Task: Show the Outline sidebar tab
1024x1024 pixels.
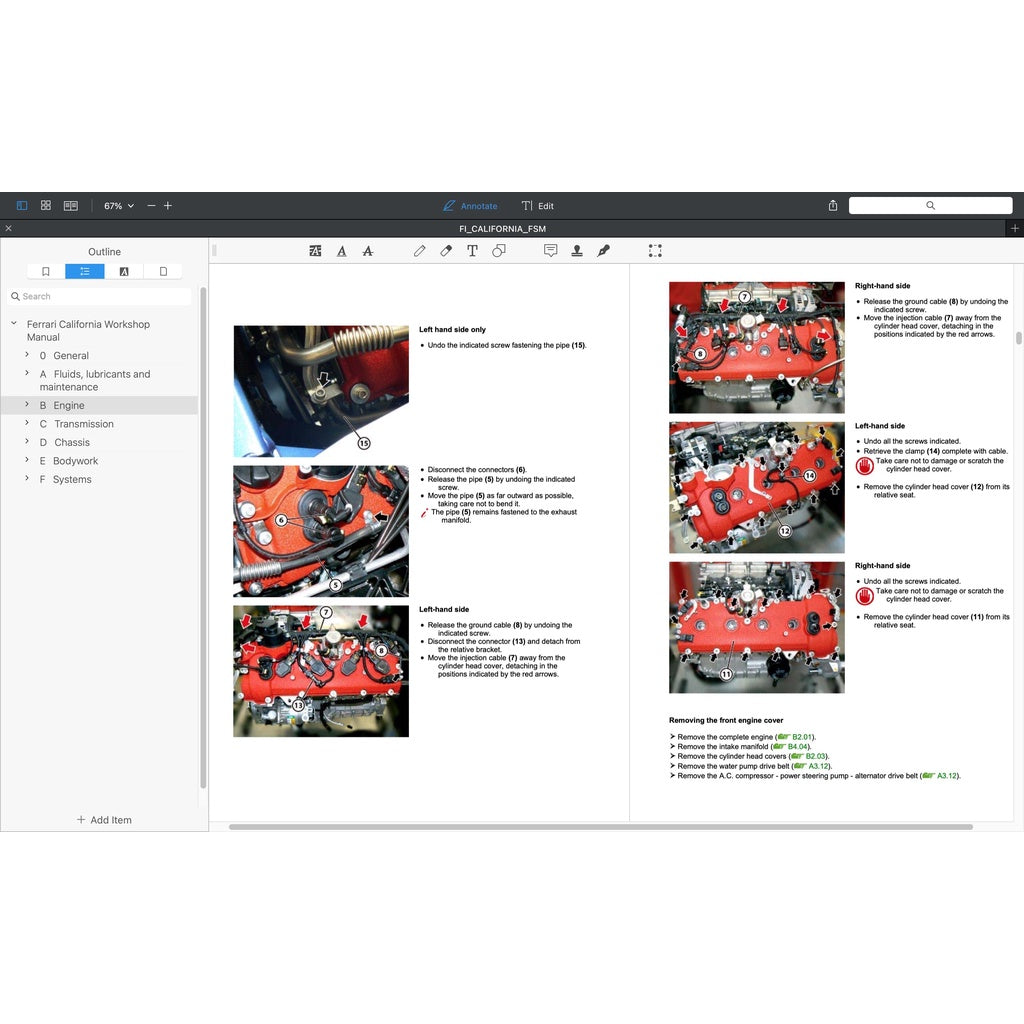Action: pyautogui.click(x=85, y=272)
